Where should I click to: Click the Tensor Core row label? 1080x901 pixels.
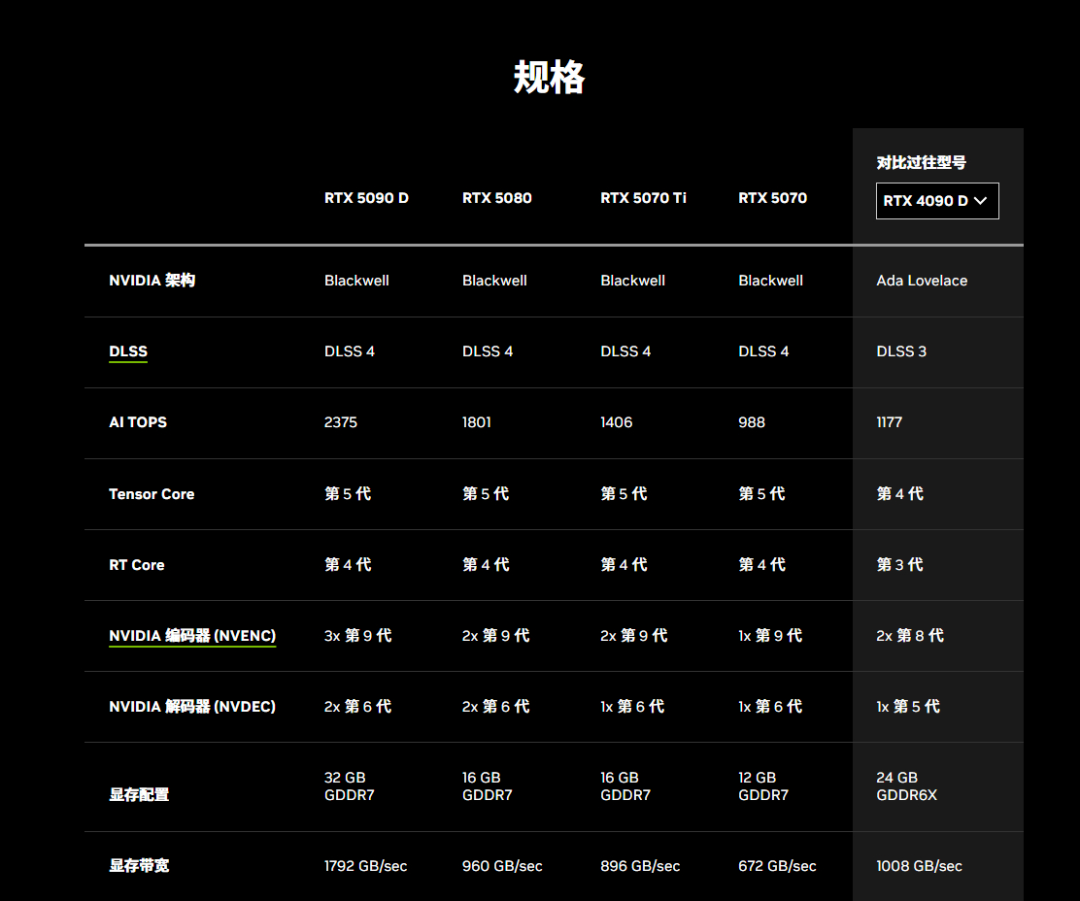pyautogui.click(x=152, y=494)
